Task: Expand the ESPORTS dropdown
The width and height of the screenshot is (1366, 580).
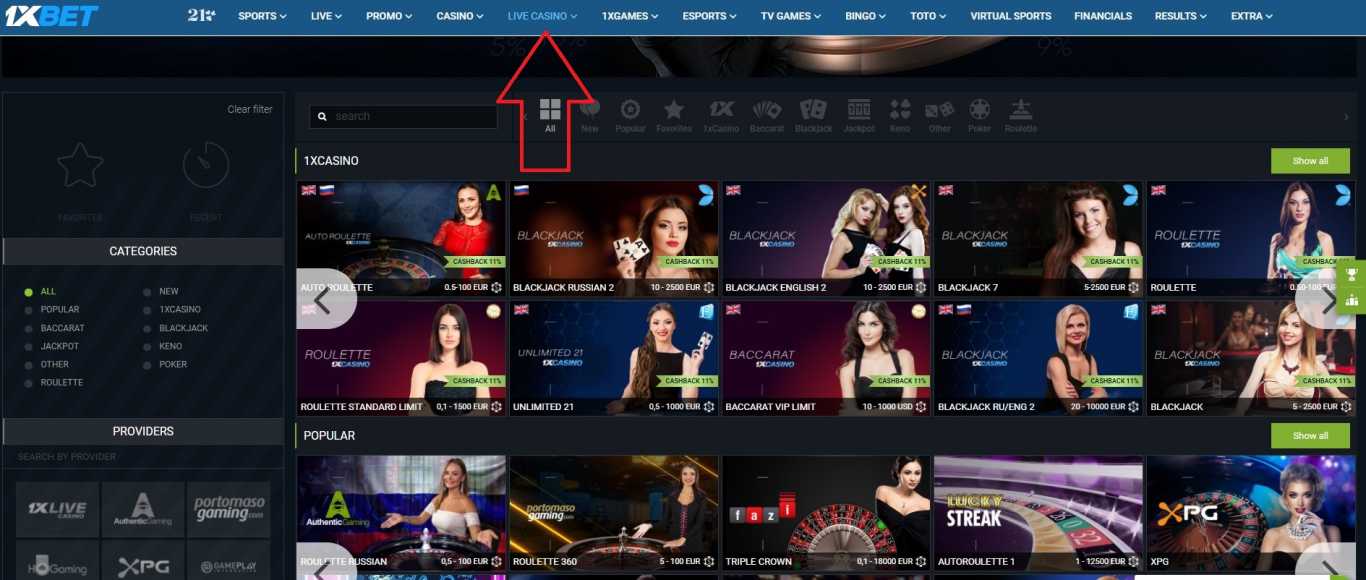Action: pos(710,16)
